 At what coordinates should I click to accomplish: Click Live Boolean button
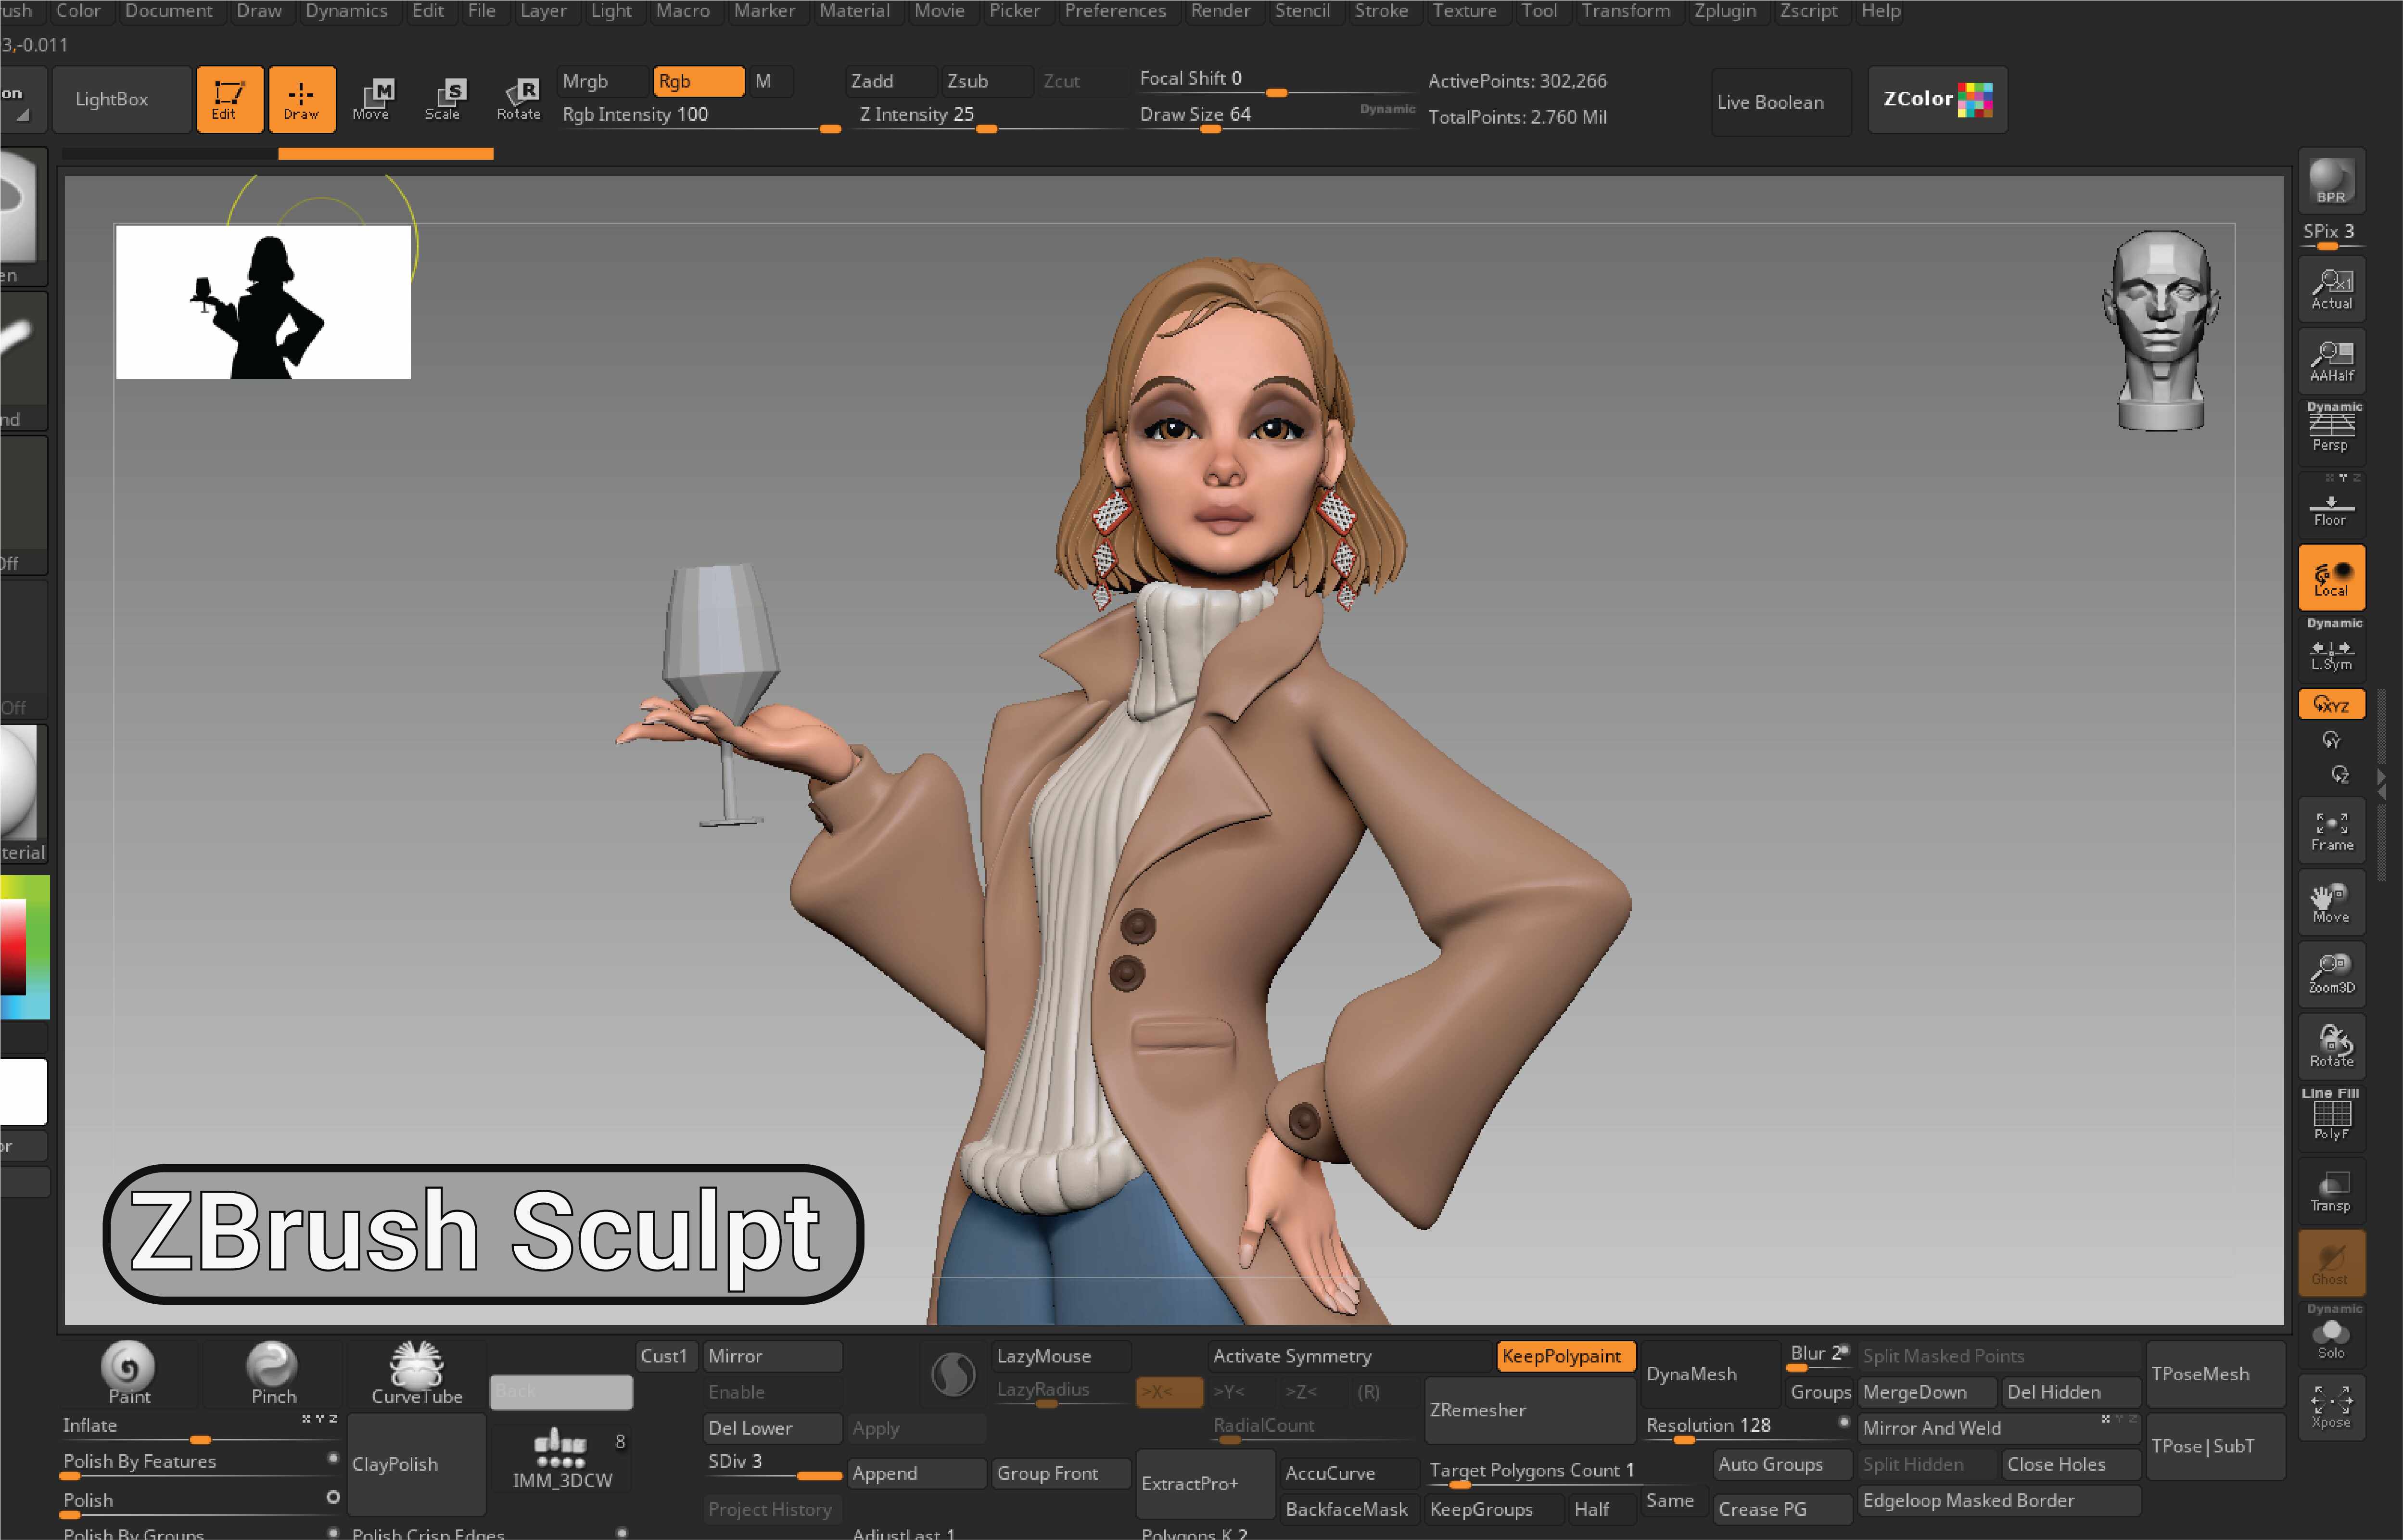click(x=1781, y=101)
